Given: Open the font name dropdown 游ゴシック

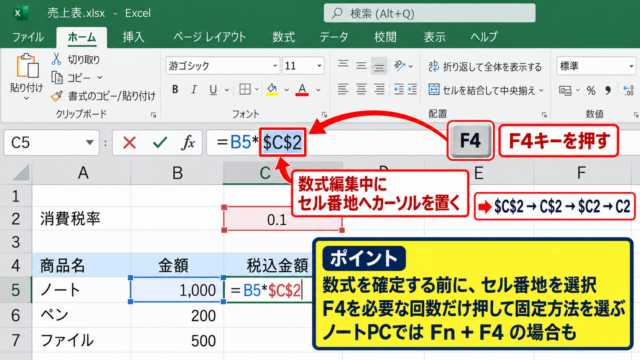Looking at the screenshot, I should pyautogui.click(x=275, y=66).
